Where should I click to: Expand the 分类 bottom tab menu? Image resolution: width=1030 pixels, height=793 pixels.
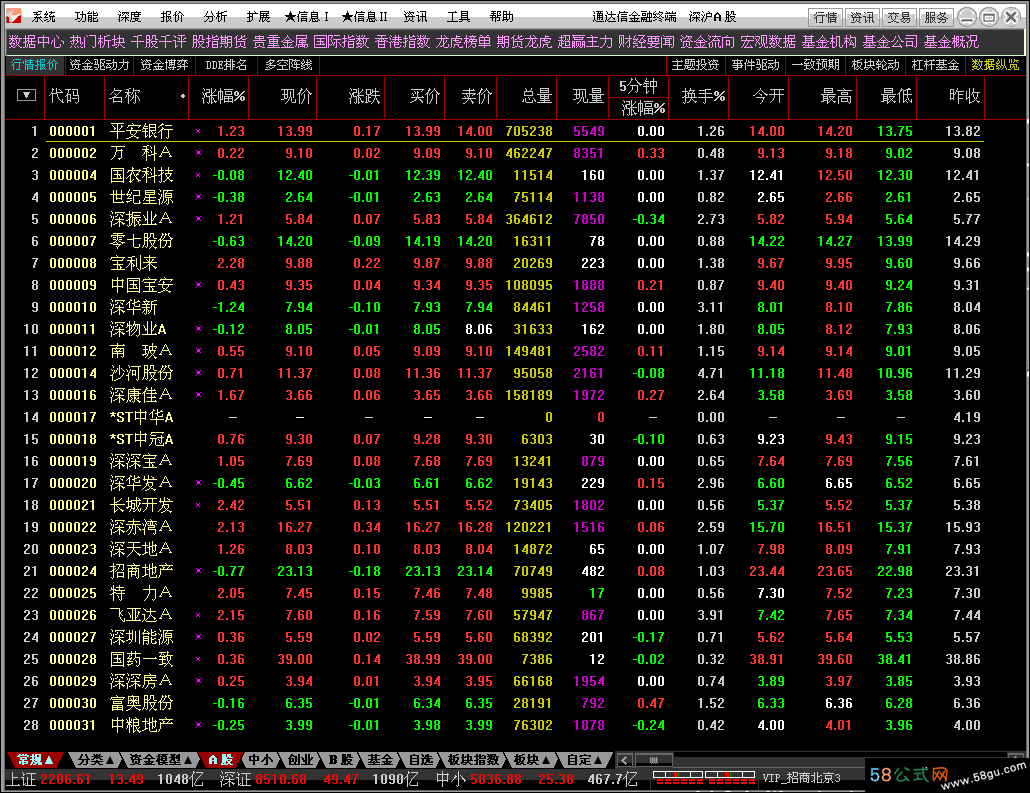[96, 759]
